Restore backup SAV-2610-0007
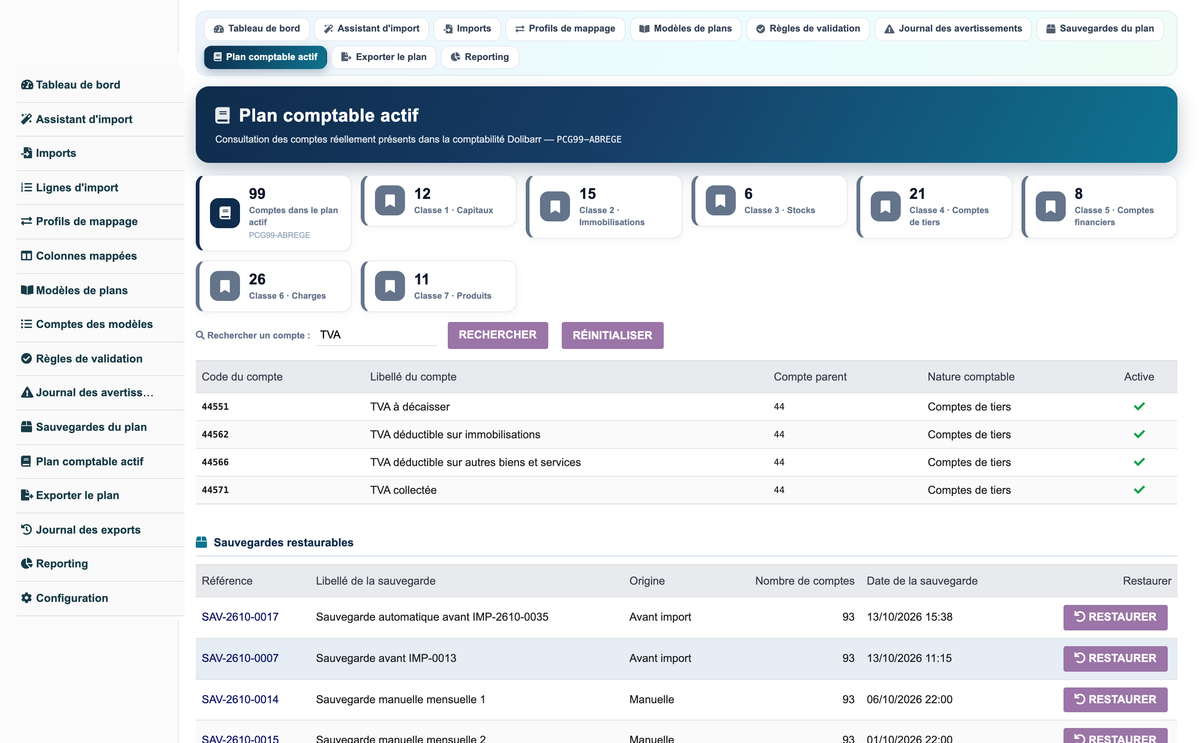 (x=1115, y=658)
